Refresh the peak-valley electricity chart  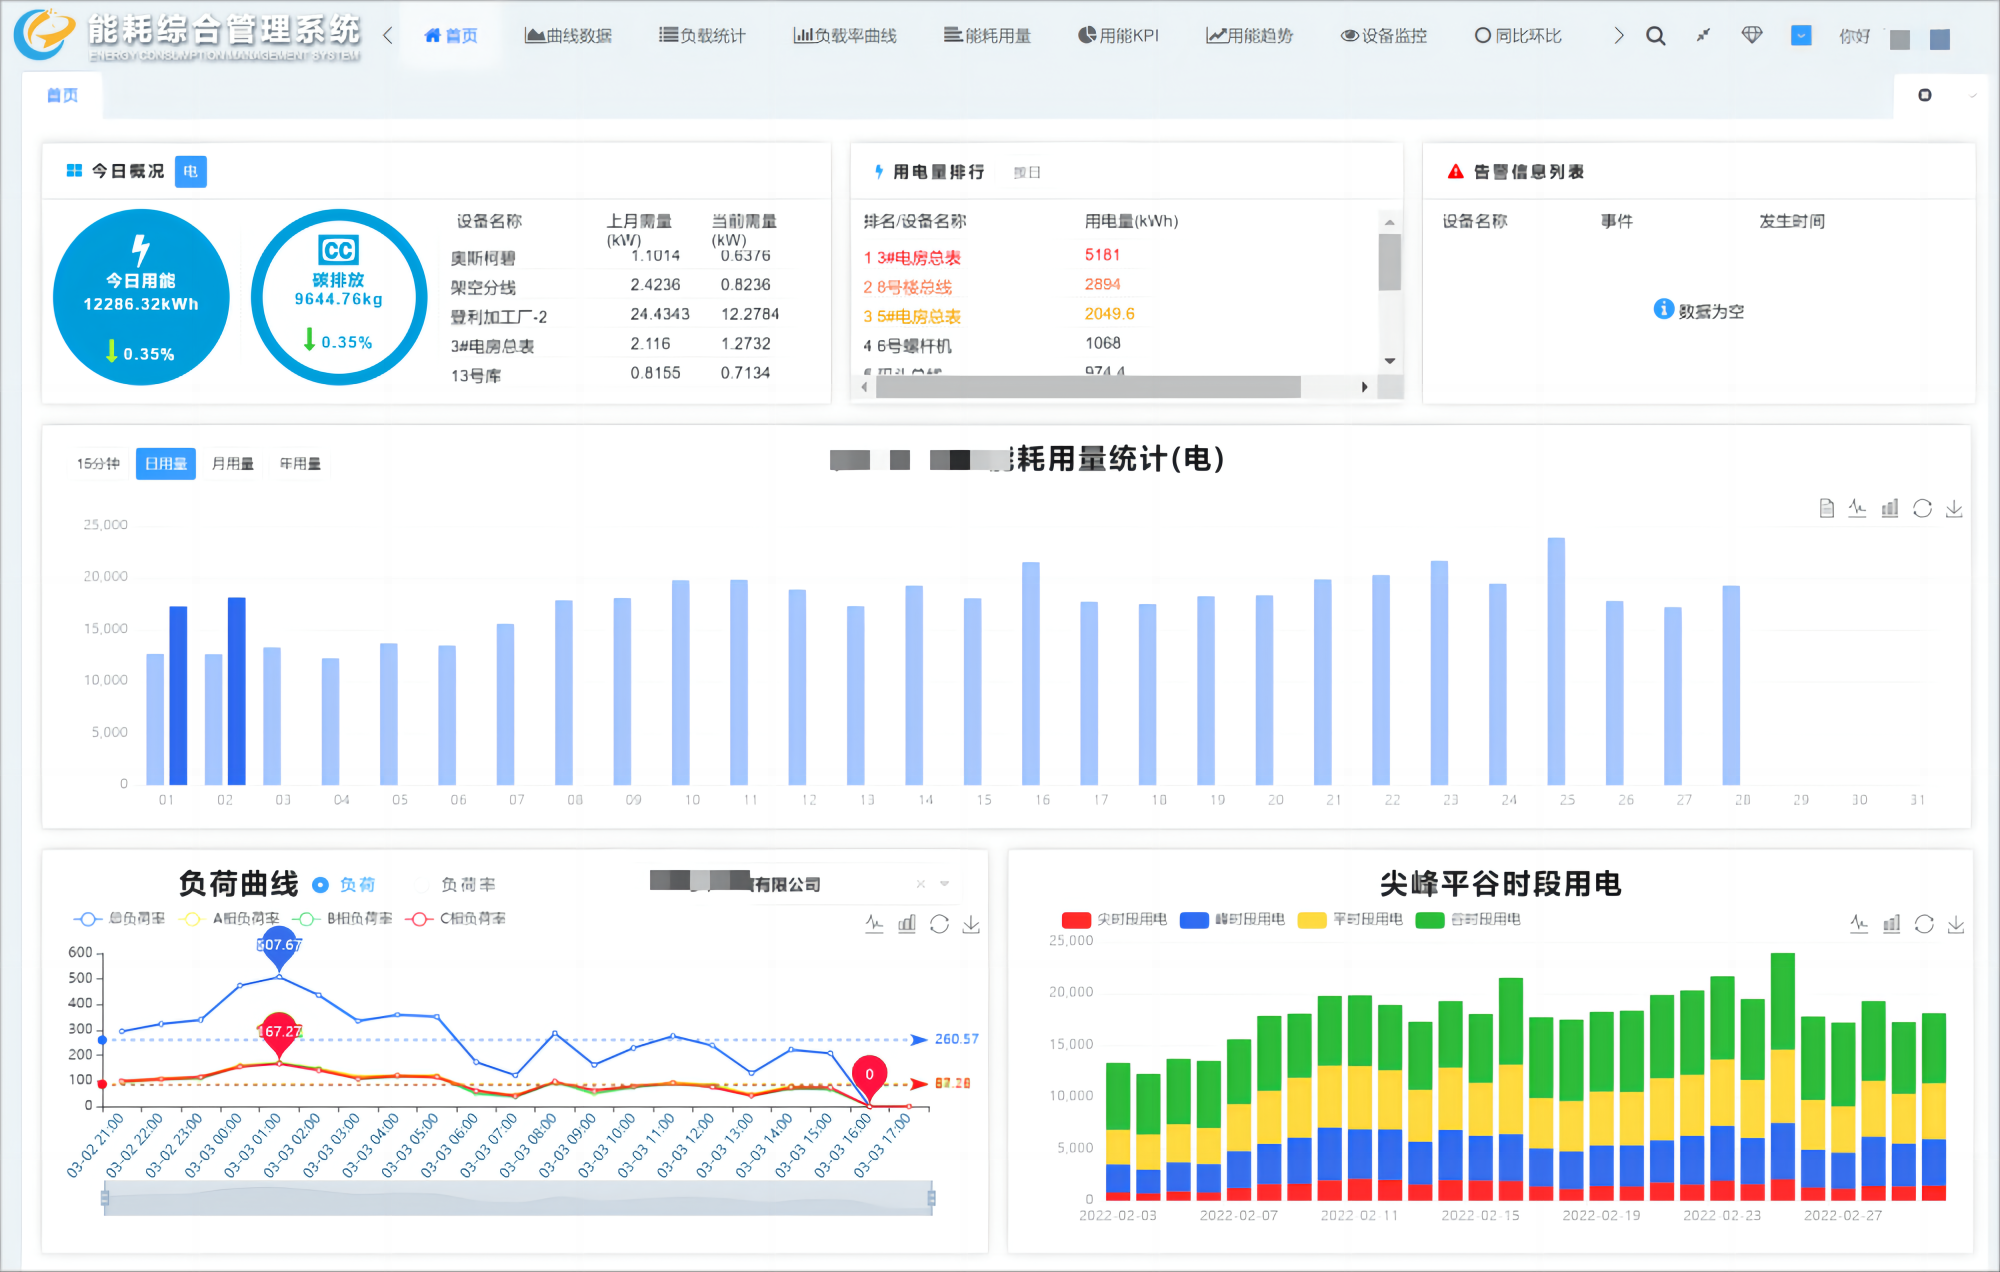pyautogui.click(x=1924, y=924)
